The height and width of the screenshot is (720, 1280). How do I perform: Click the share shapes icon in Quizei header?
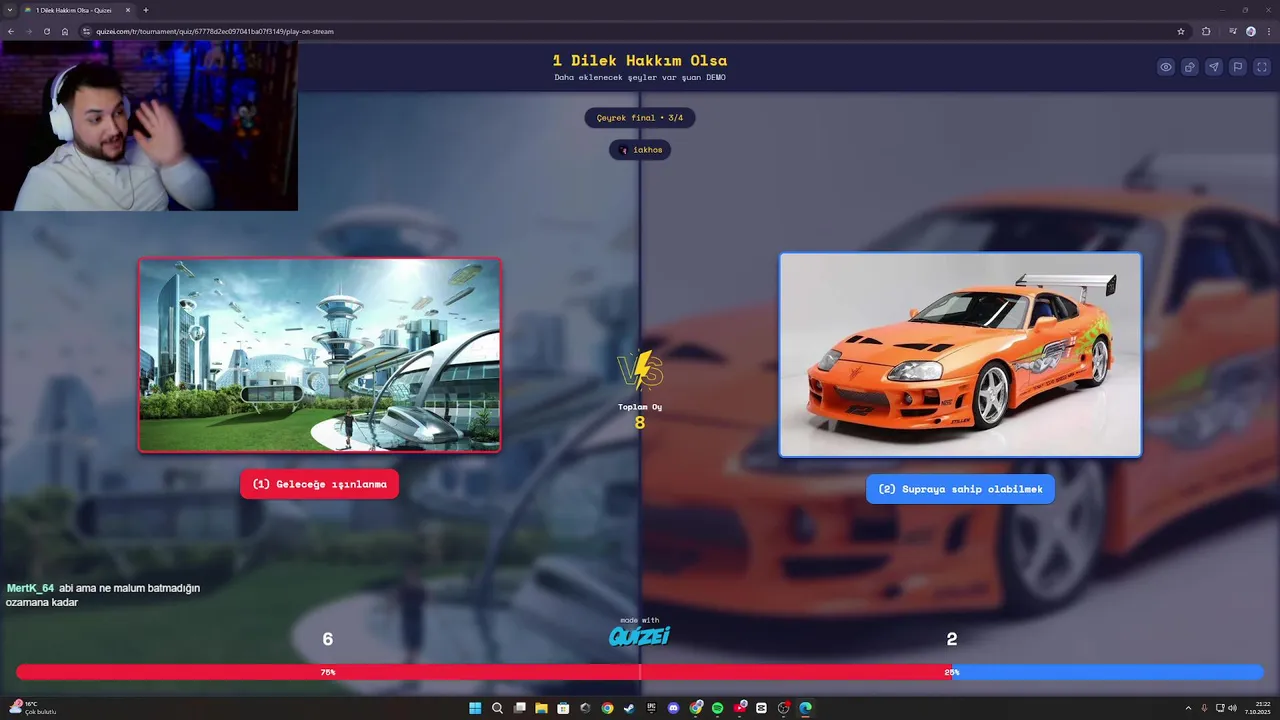click(x=1190, y=67)
